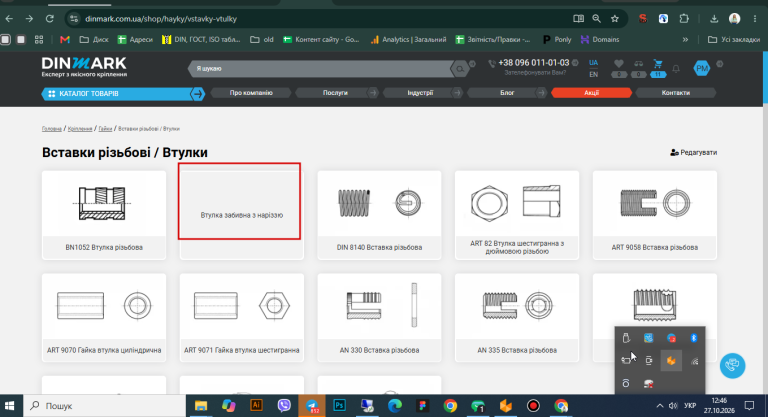
Task: Click the notifications bell icon
Action: click(676, 69)
